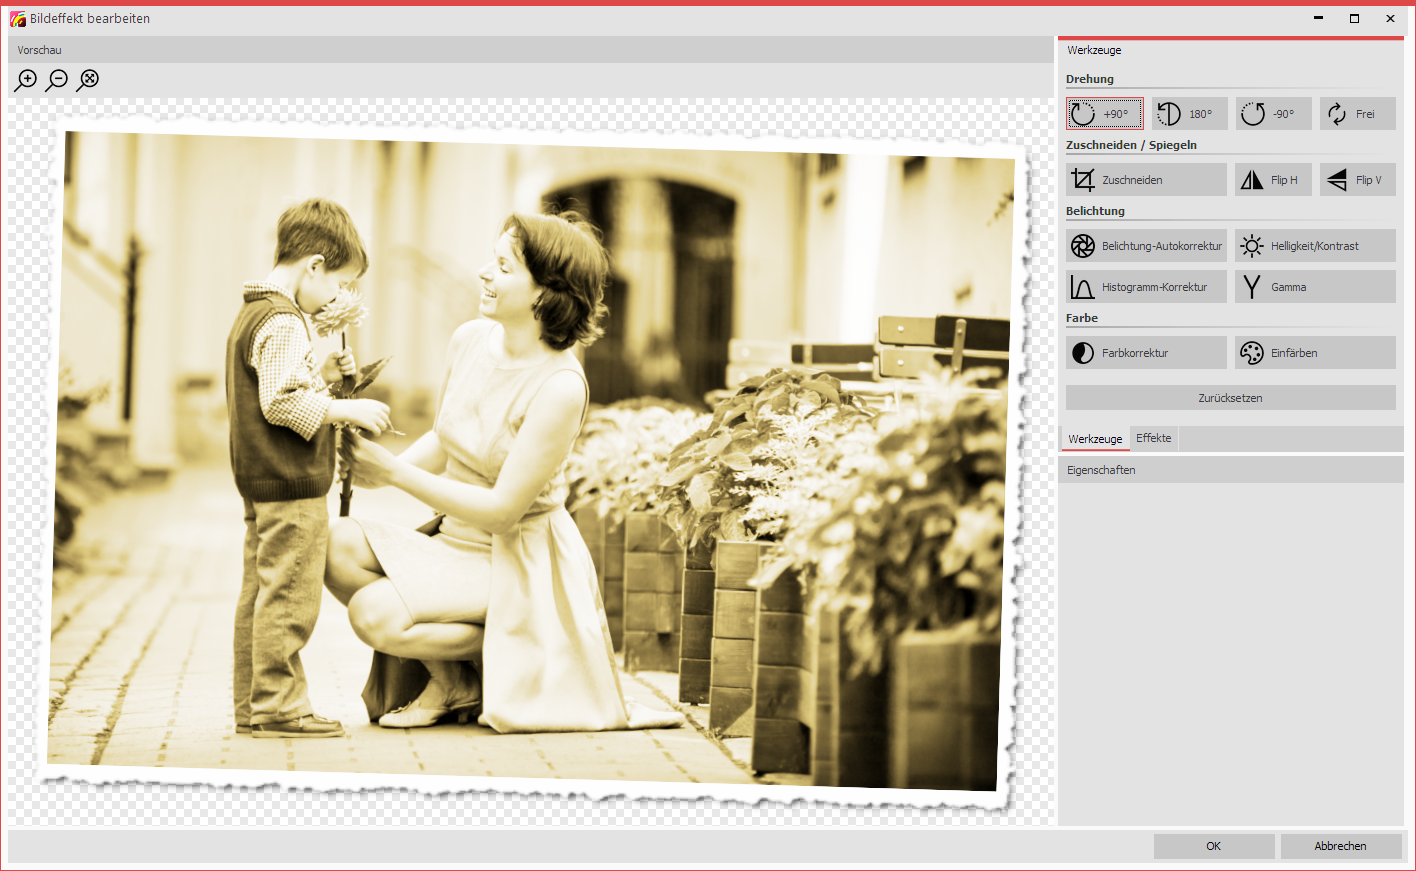Confirm changes with the OK button
The image size is (1416, 871).
coord(1213,846)
